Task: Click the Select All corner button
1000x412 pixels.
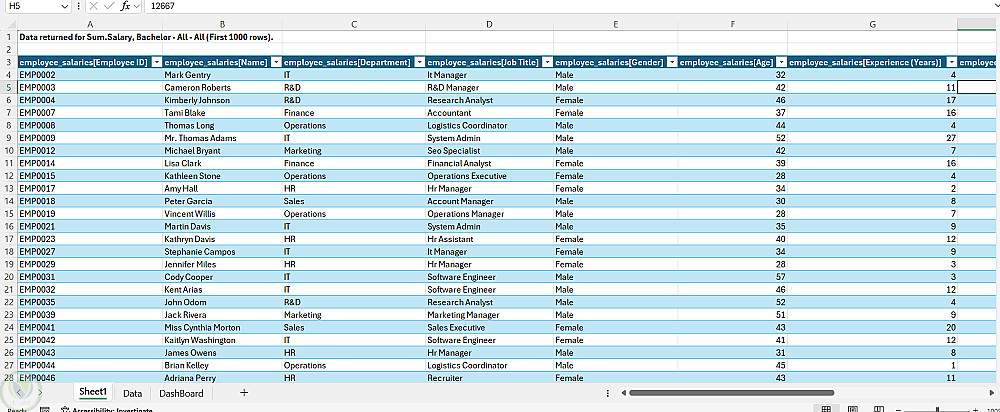Action: [9, 24]
